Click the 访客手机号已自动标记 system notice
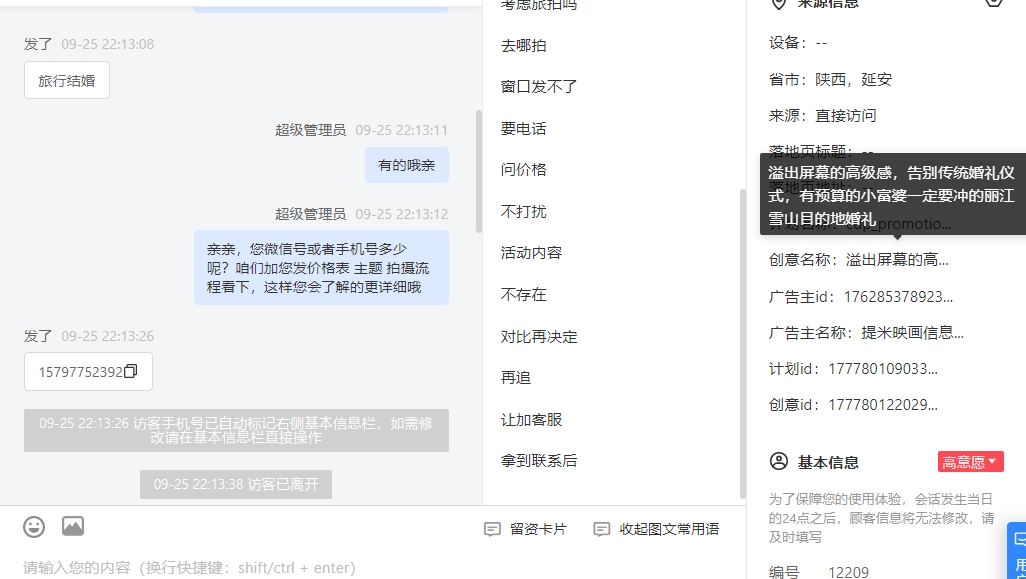1026x579 pixels. pos(236,430)
